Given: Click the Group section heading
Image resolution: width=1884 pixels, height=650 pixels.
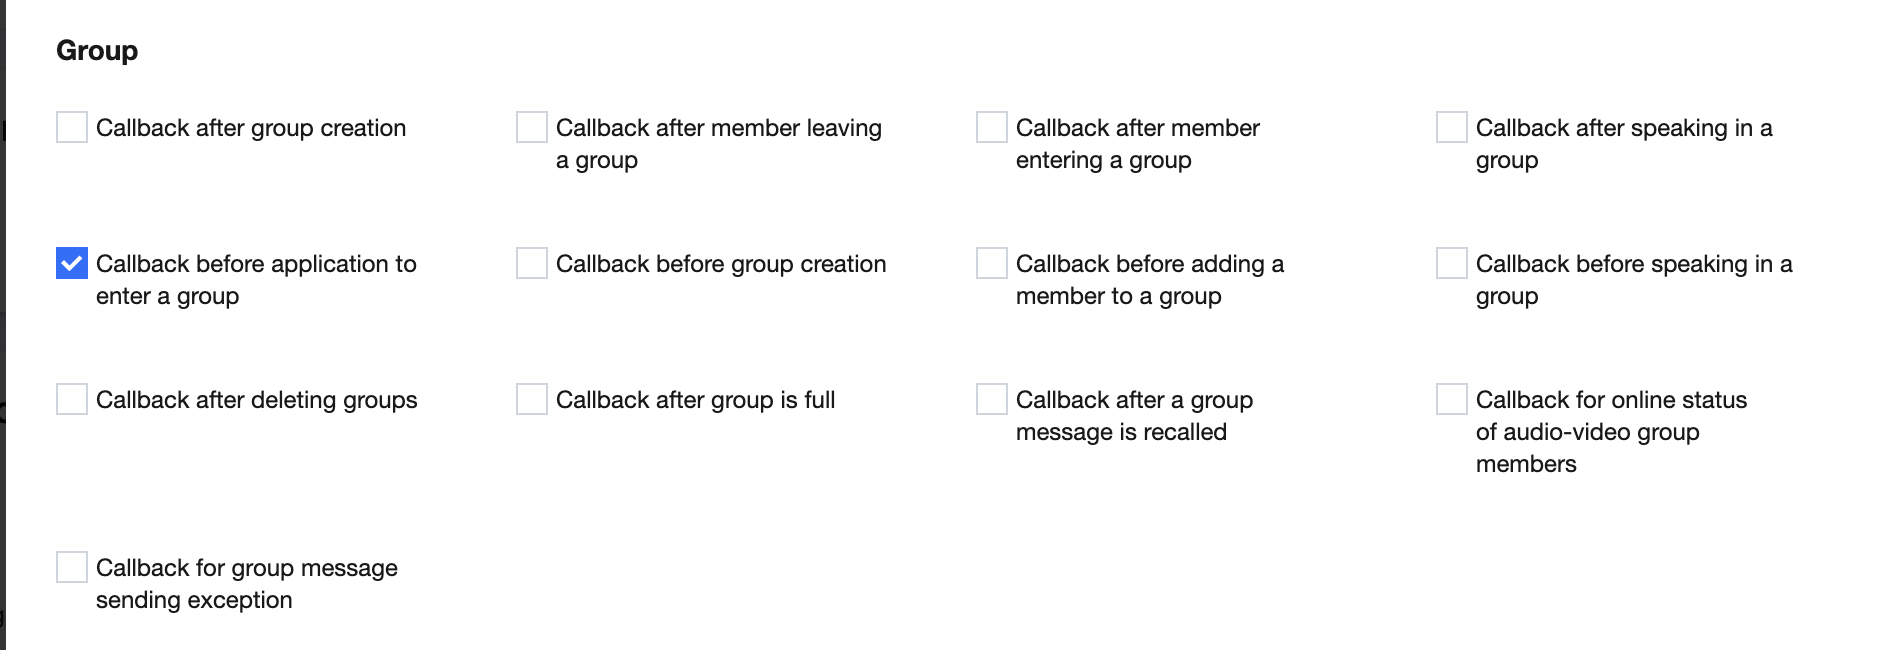Looking at the screenshot, I should [97, 50].
